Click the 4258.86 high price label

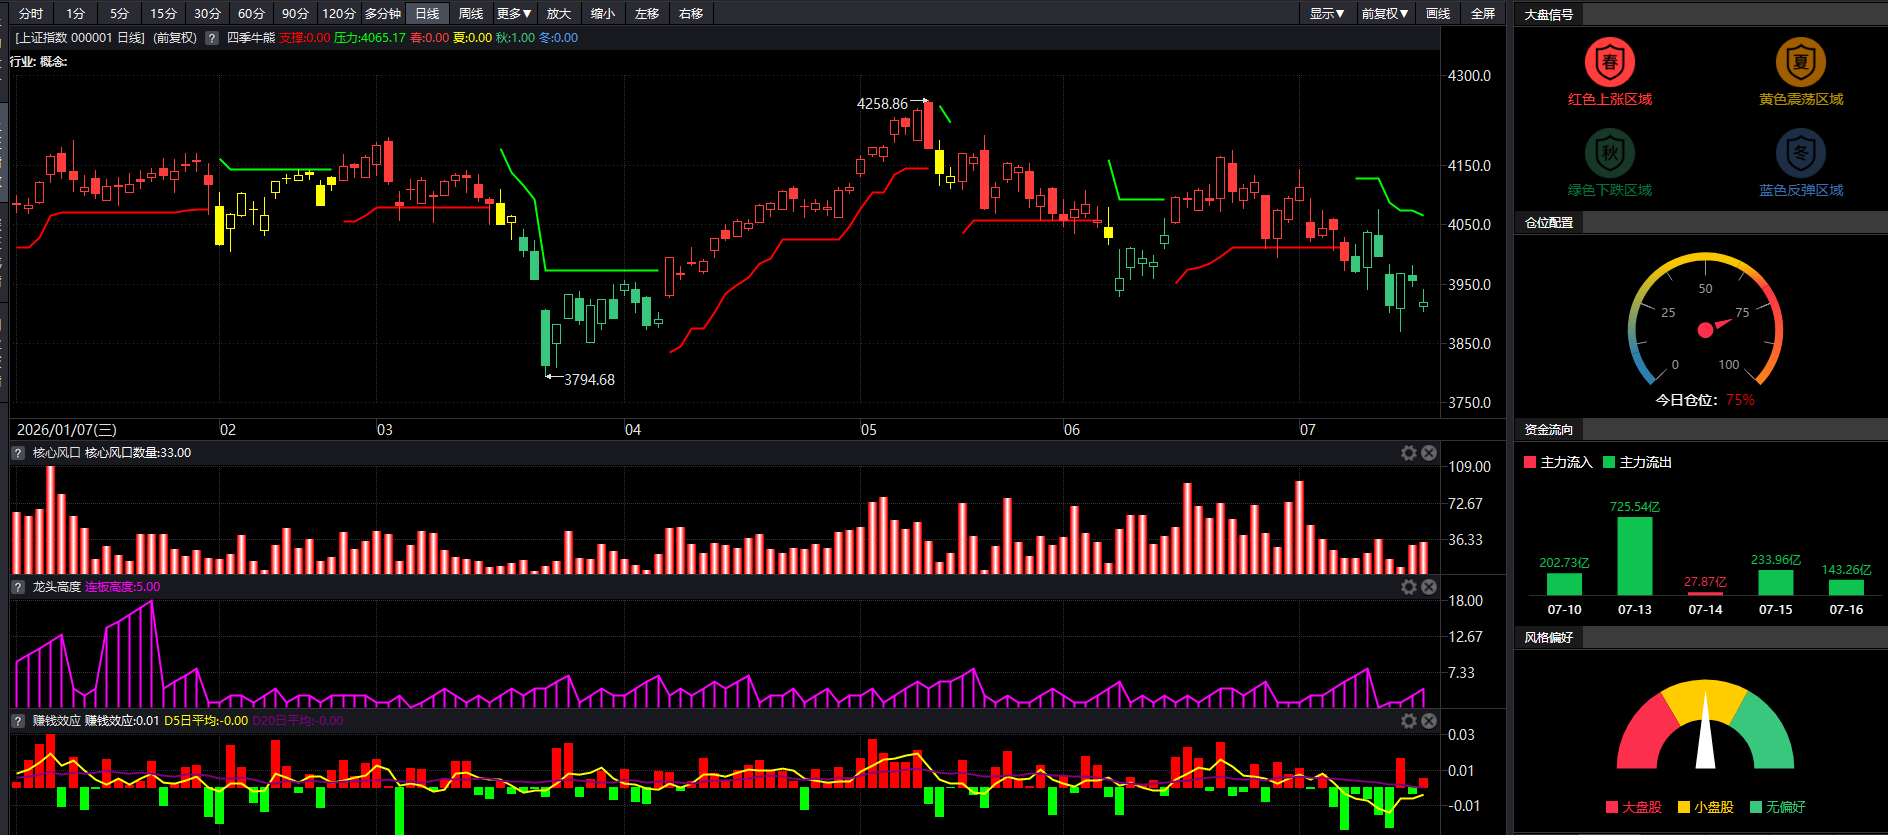[882, 104]
